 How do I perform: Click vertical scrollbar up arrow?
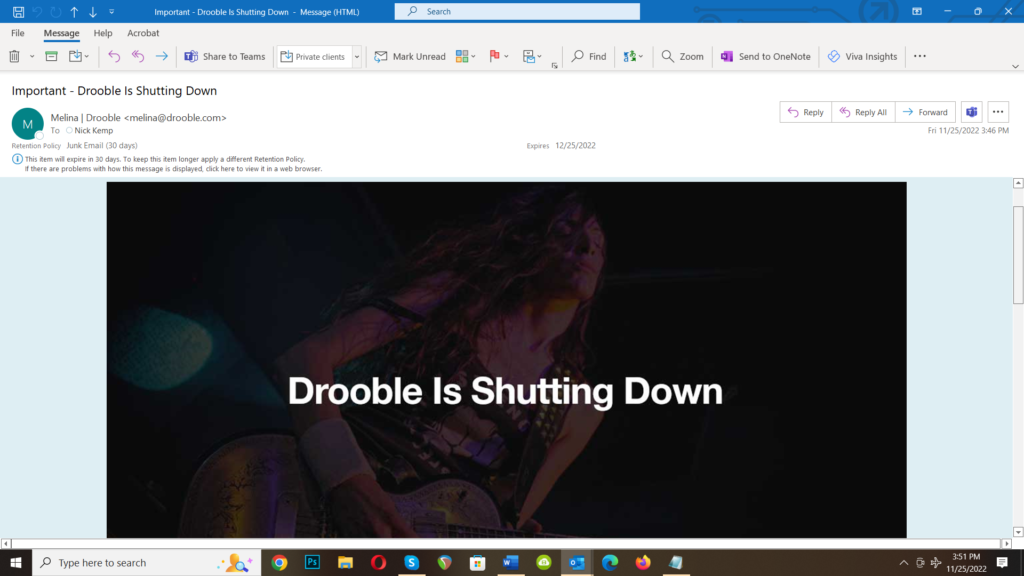point(1017,184)
